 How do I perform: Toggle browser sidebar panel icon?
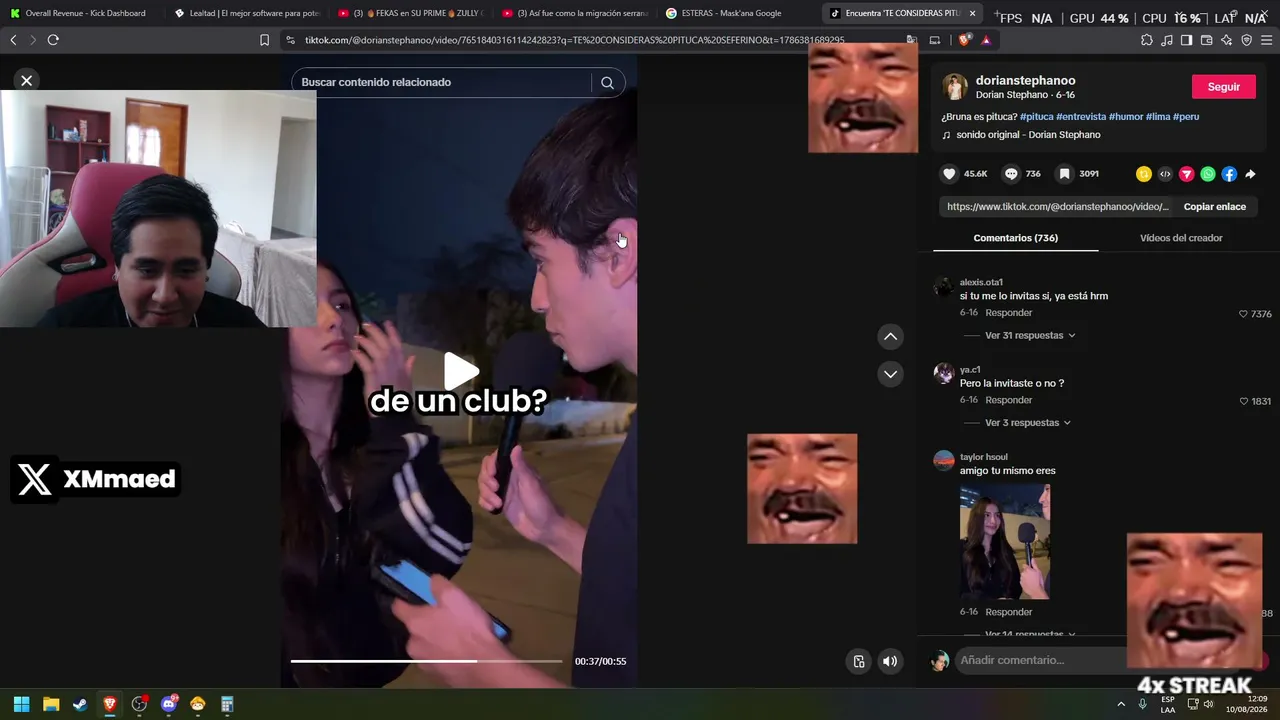tap(1186, 40)
